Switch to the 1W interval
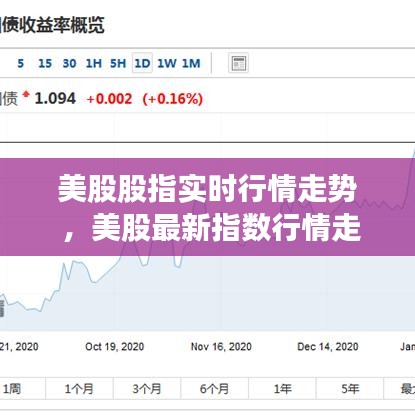The height and width of the screenshot is (415, 415). pos(167,63)
